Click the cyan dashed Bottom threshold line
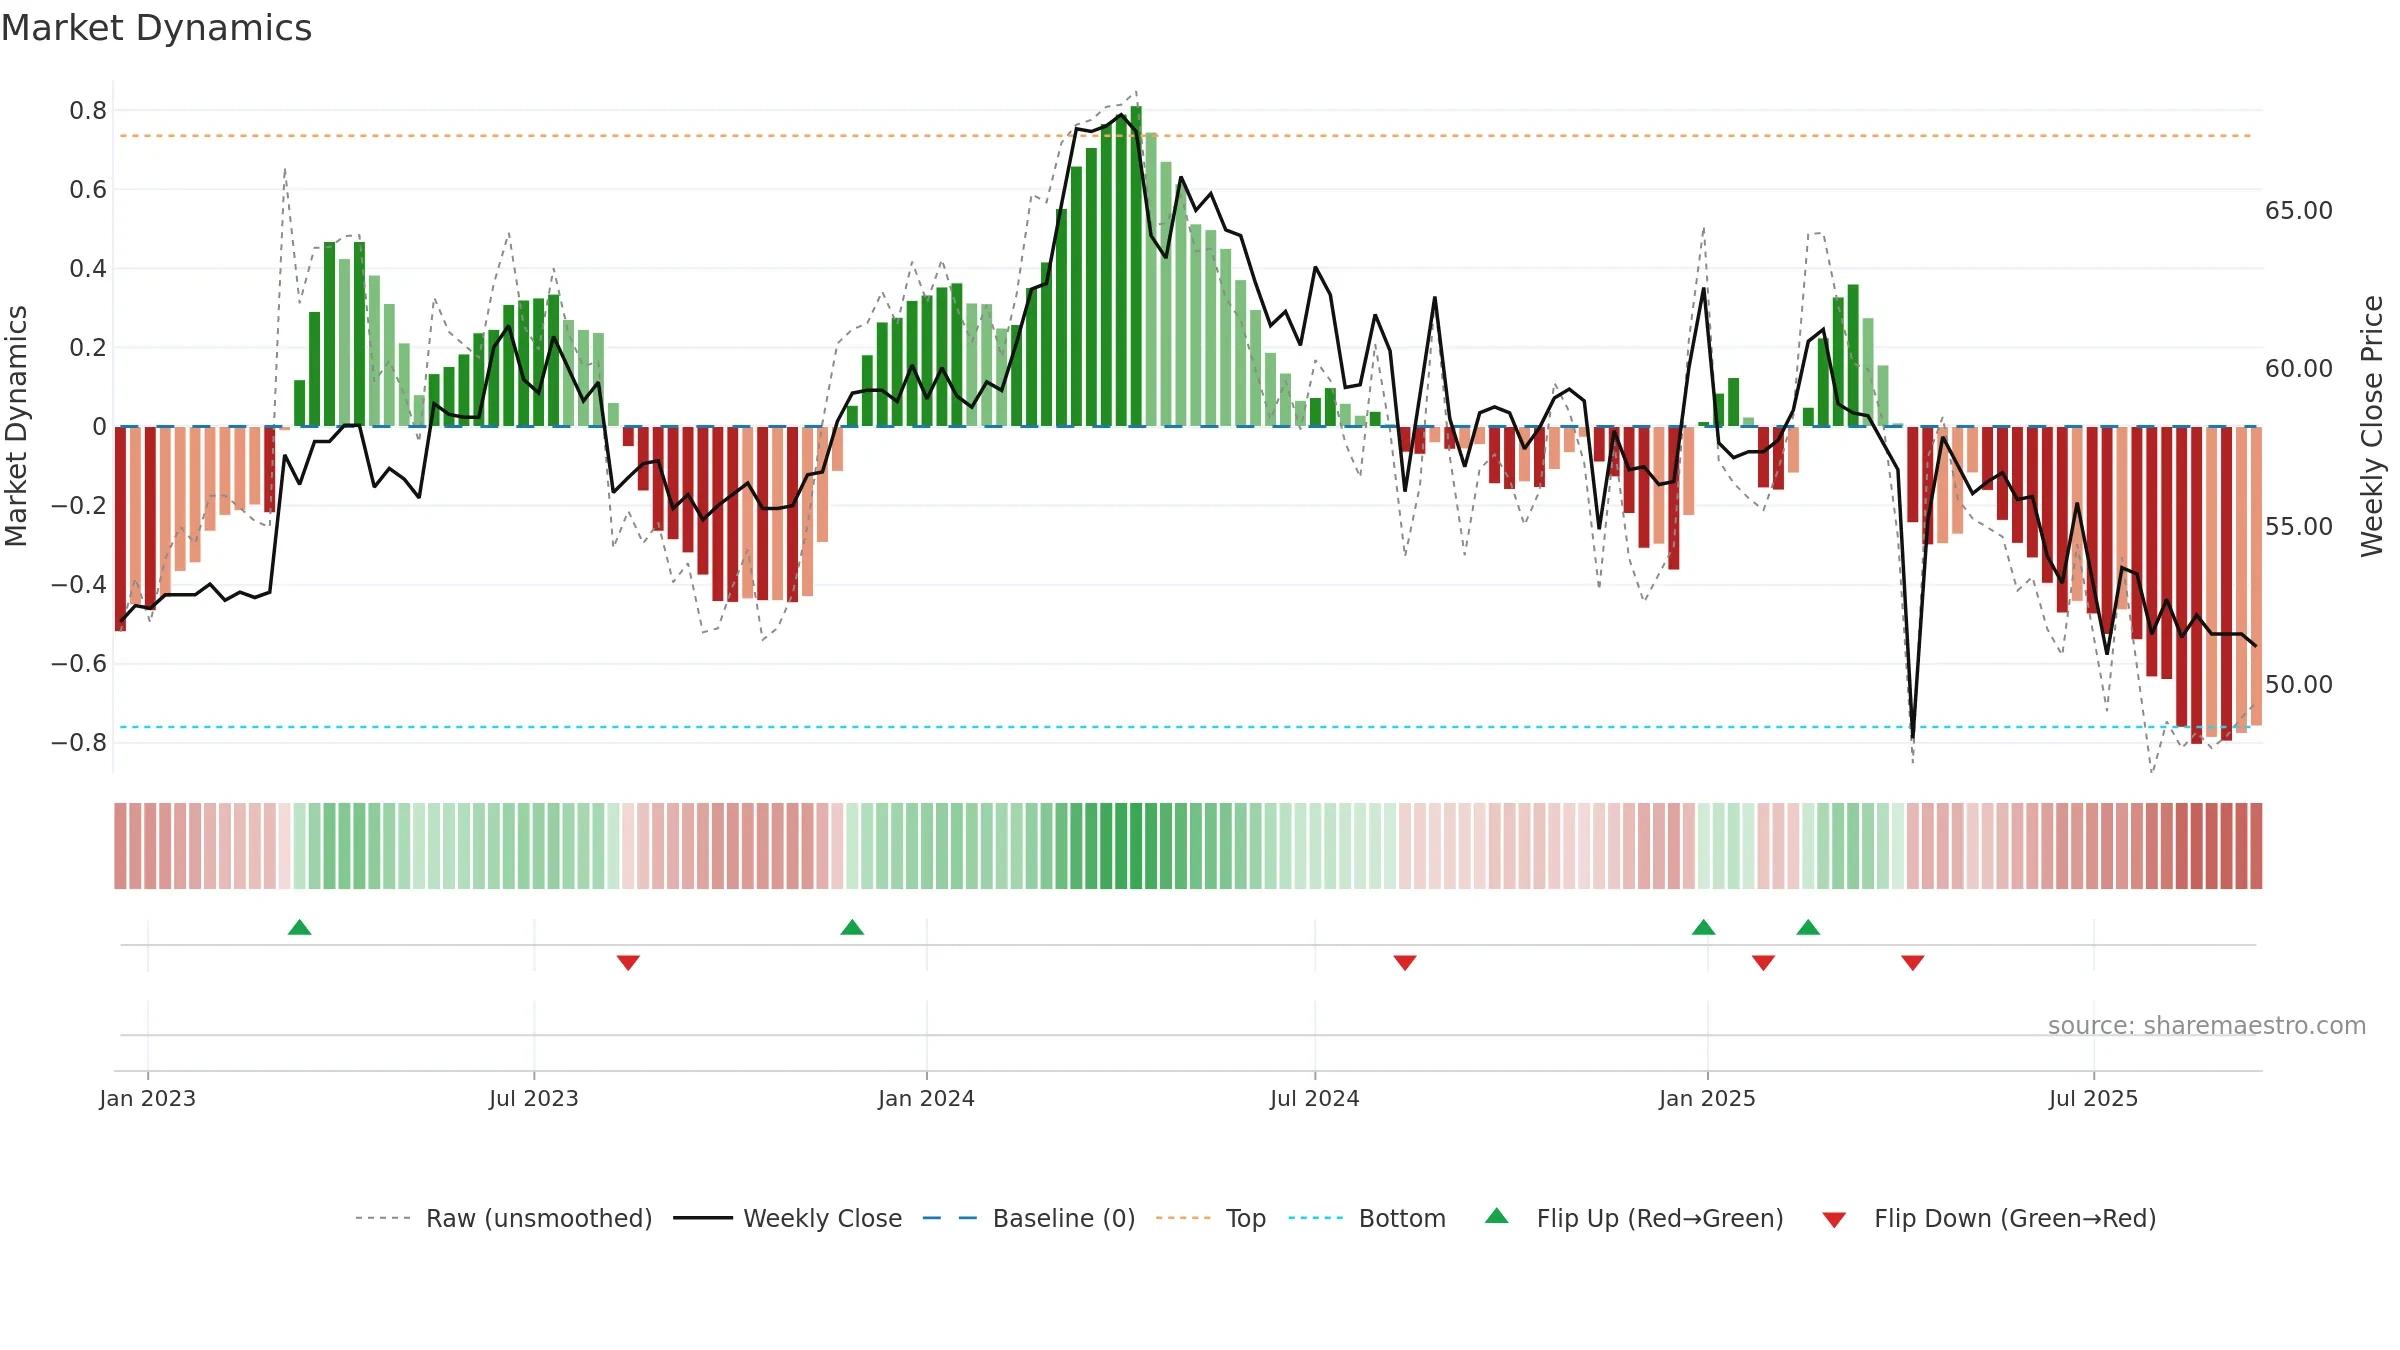Viewport: 2400px width, 1350px height. [x=1186, y=727]
